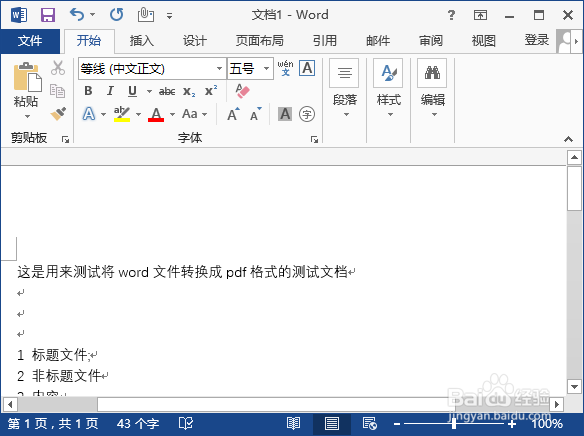Collapse the ribbon with up chevron
584x436 pixels.
coord(568,139)
